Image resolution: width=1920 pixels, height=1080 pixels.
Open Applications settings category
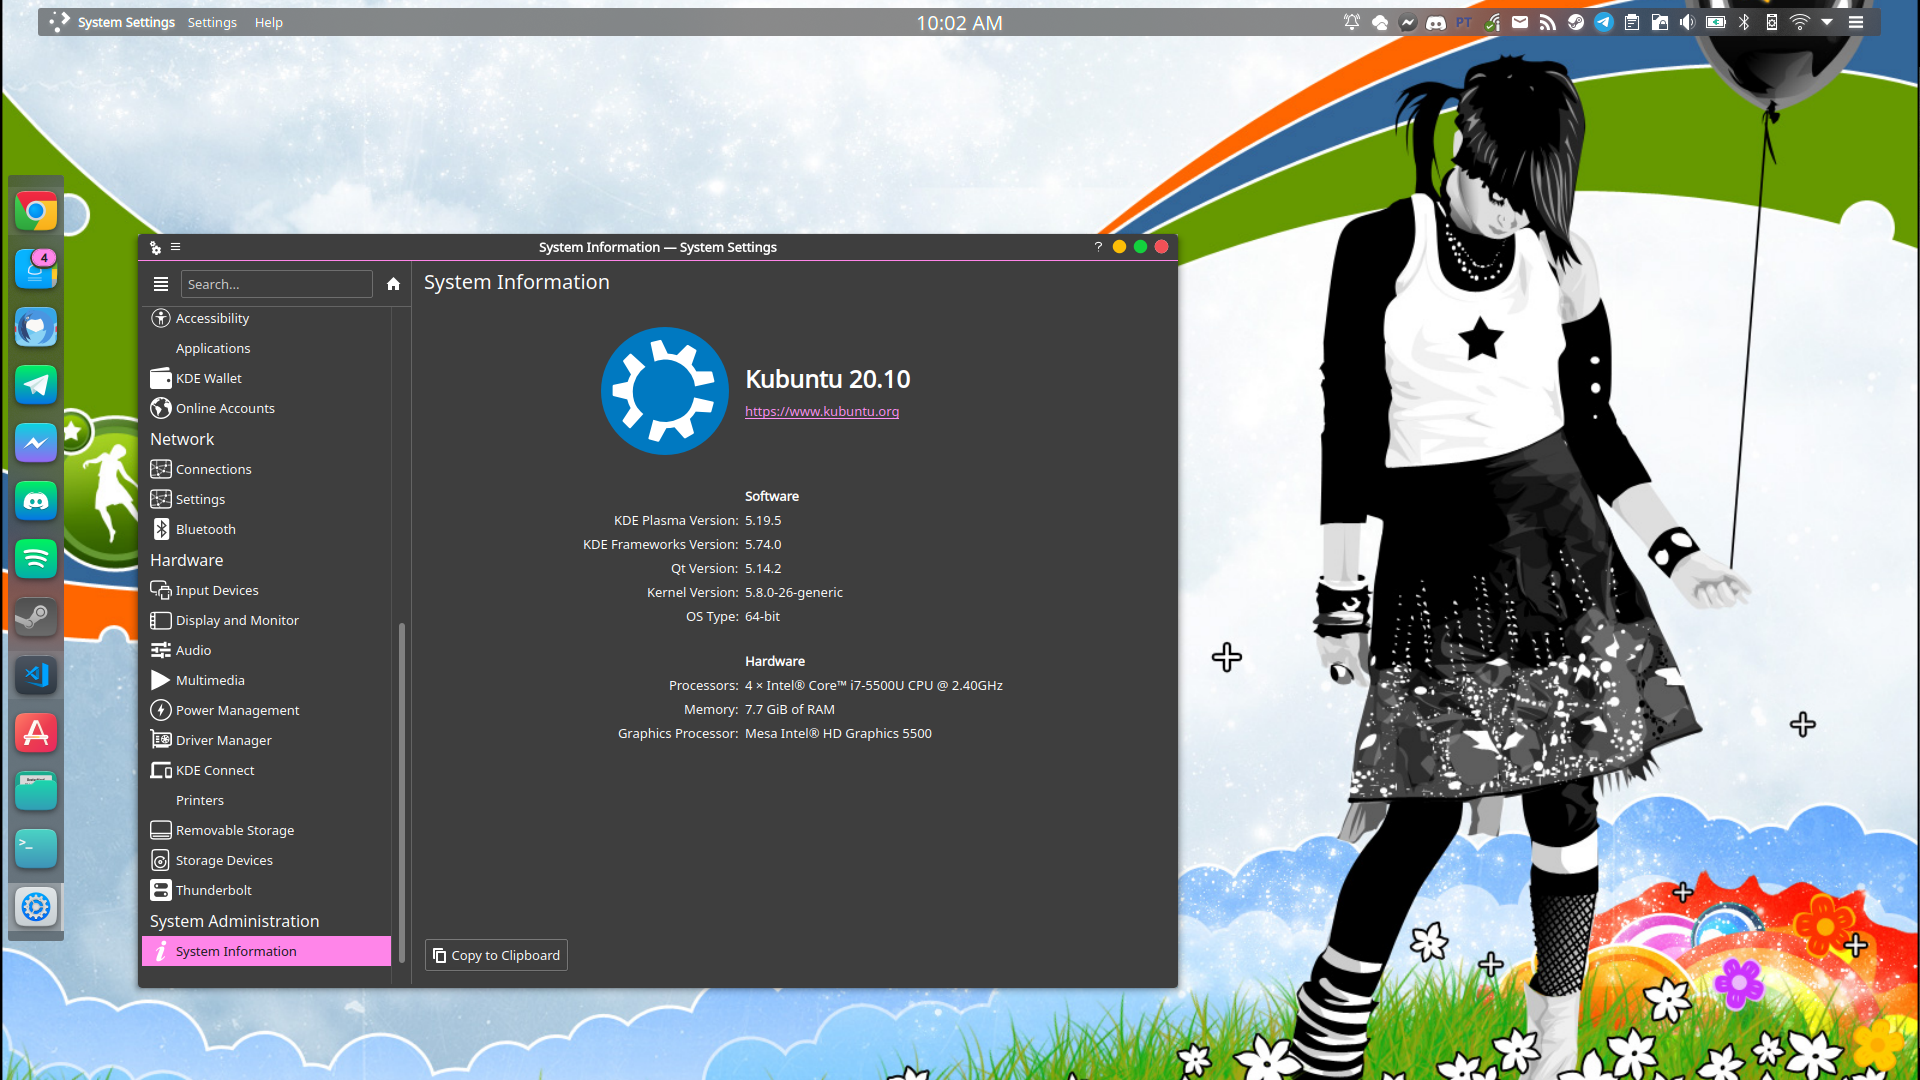click(266, 348)
